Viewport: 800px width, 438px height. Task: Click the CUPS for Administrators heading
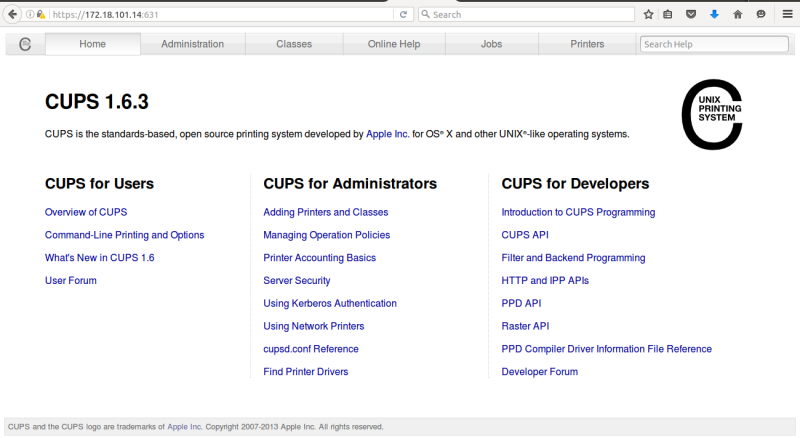coord(350,184)
